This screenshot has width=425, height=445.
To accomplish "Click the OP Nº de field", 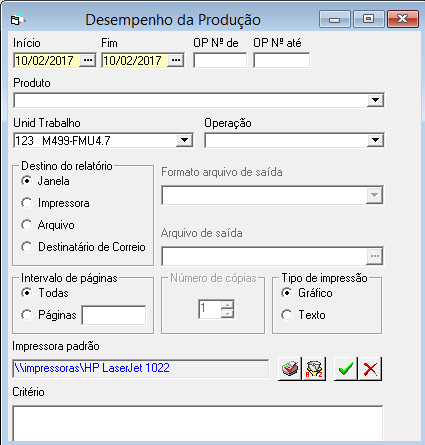I will (x=220, y=60).
